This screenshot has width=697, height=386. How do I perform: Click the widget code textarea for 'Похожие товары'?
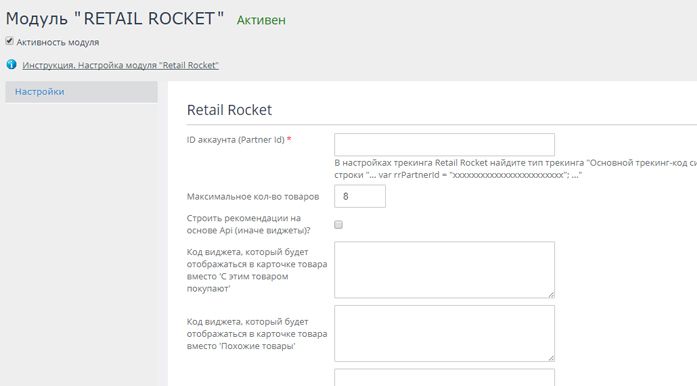[445, 334]
